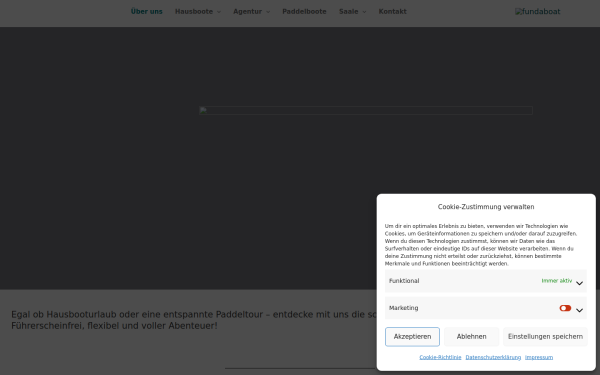
Task: Click the Marketing category label
Action: [403, 308]
